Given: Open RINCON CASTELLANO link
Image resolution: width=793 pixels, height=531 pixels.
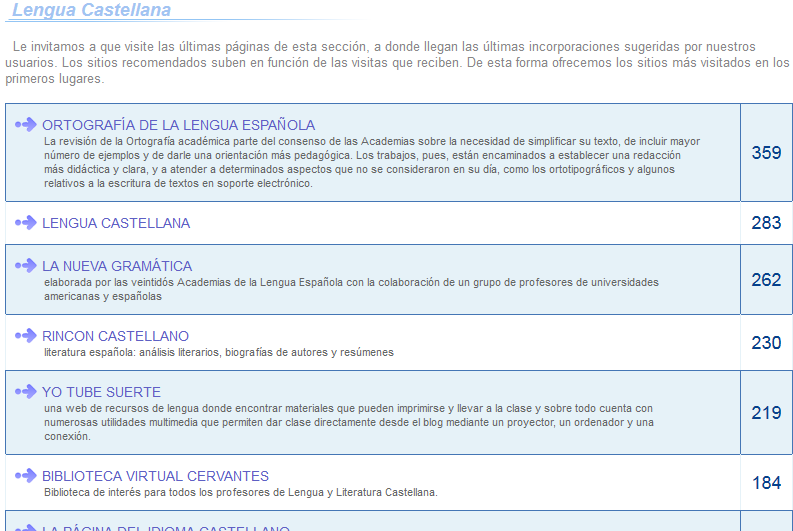Looking at the screenshot, I should coord(115,336).
